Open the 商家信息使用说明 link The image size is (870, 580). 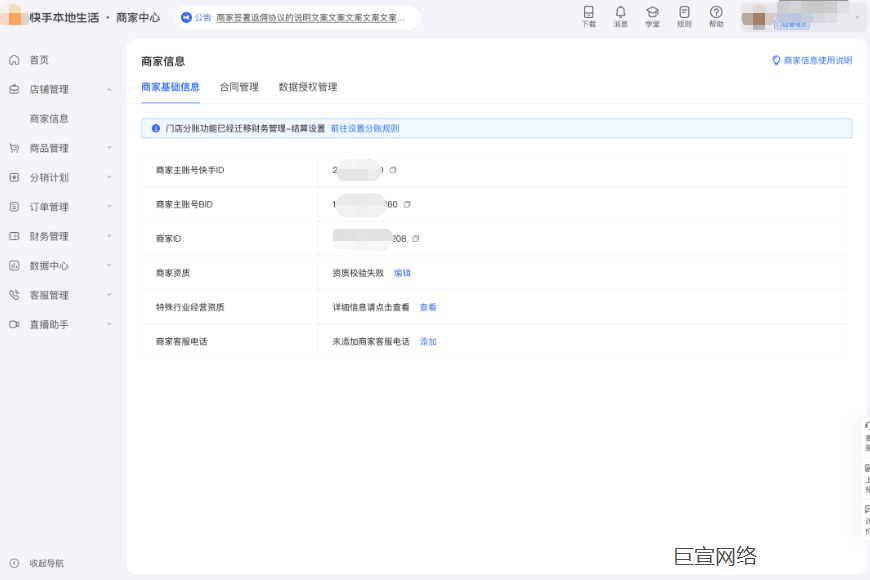(x=818, y=60)
